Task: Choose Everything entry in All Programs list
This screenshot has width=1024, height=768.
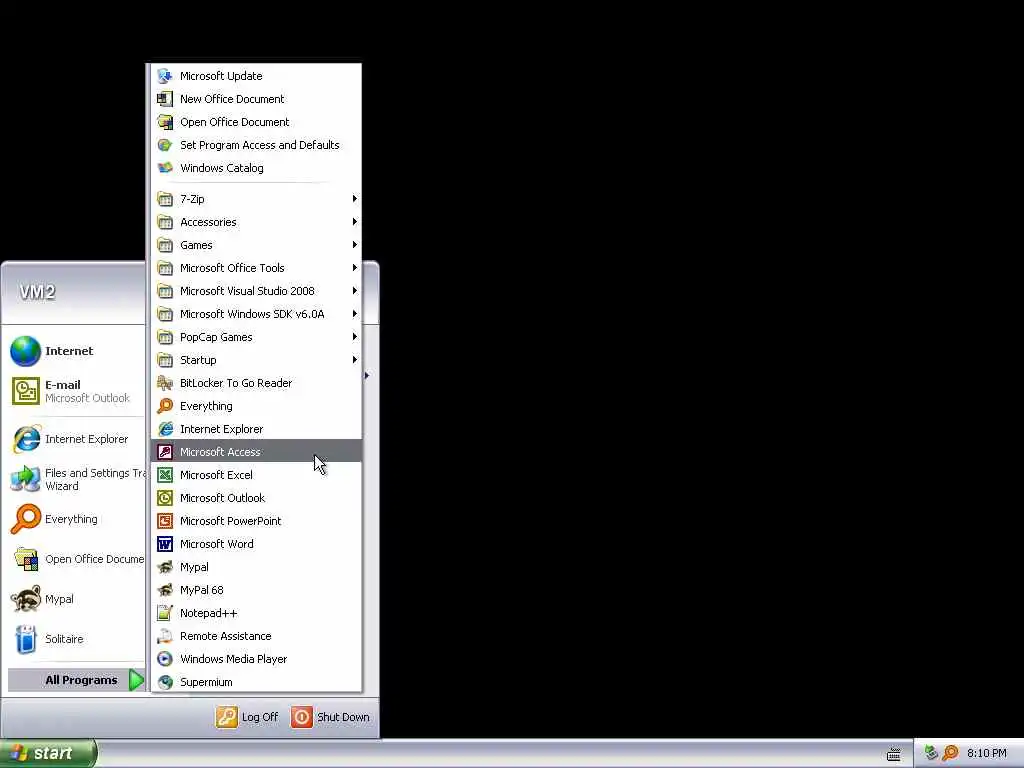Action: point(256,406)
